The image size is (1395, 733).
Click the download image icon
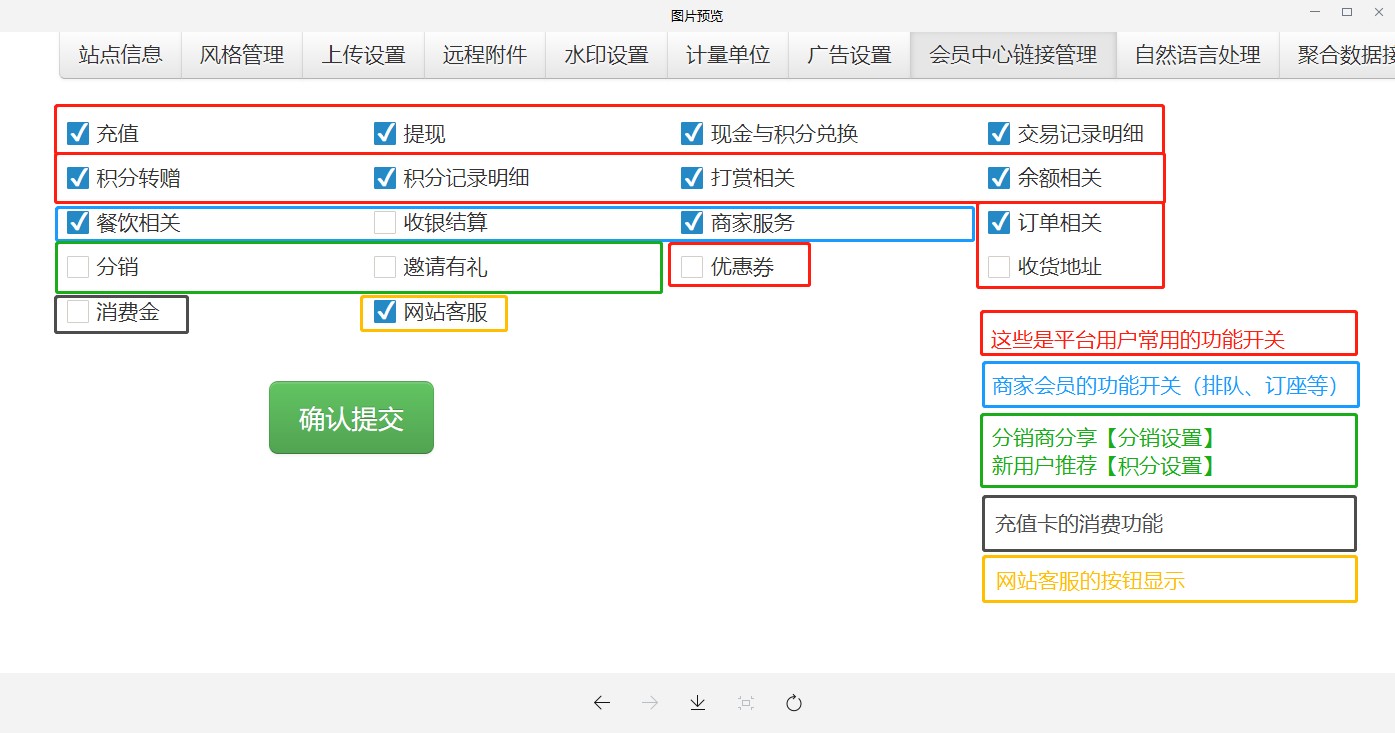[698, 703]
